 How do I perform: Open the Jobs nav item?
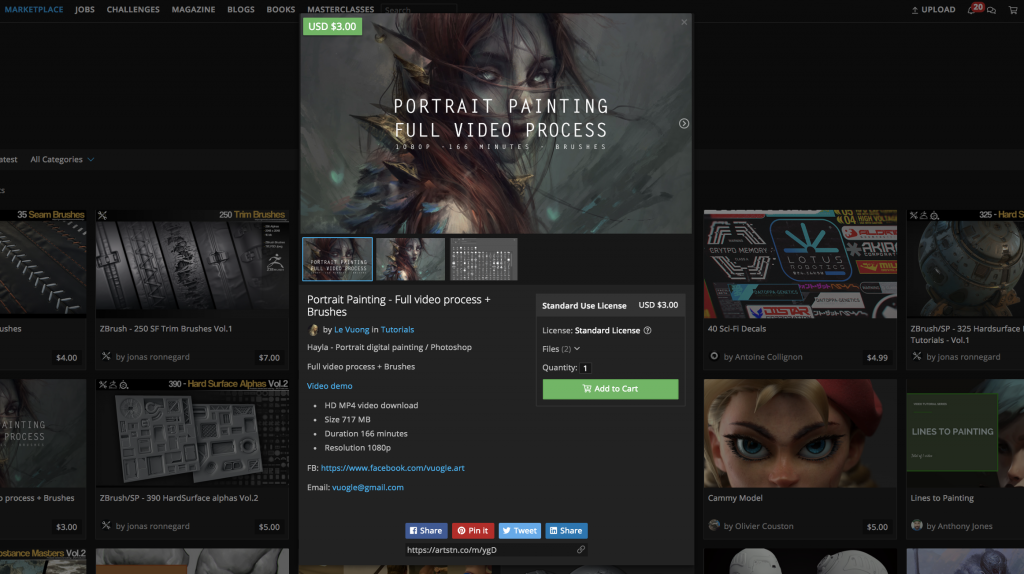pyautogui.click(x=84, y=9)
